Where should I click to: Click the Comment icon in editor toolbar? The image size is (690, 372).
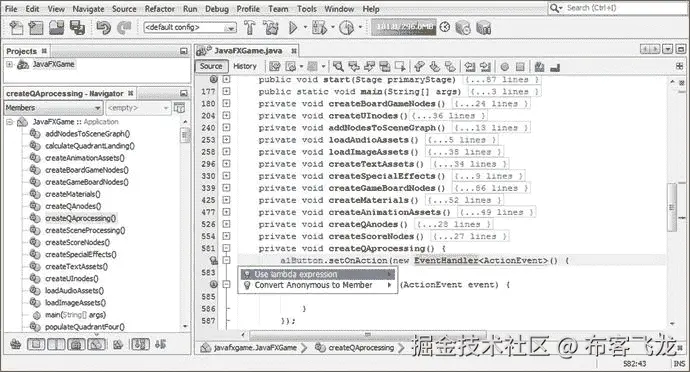pyautogui.click(x=540, y=66)
